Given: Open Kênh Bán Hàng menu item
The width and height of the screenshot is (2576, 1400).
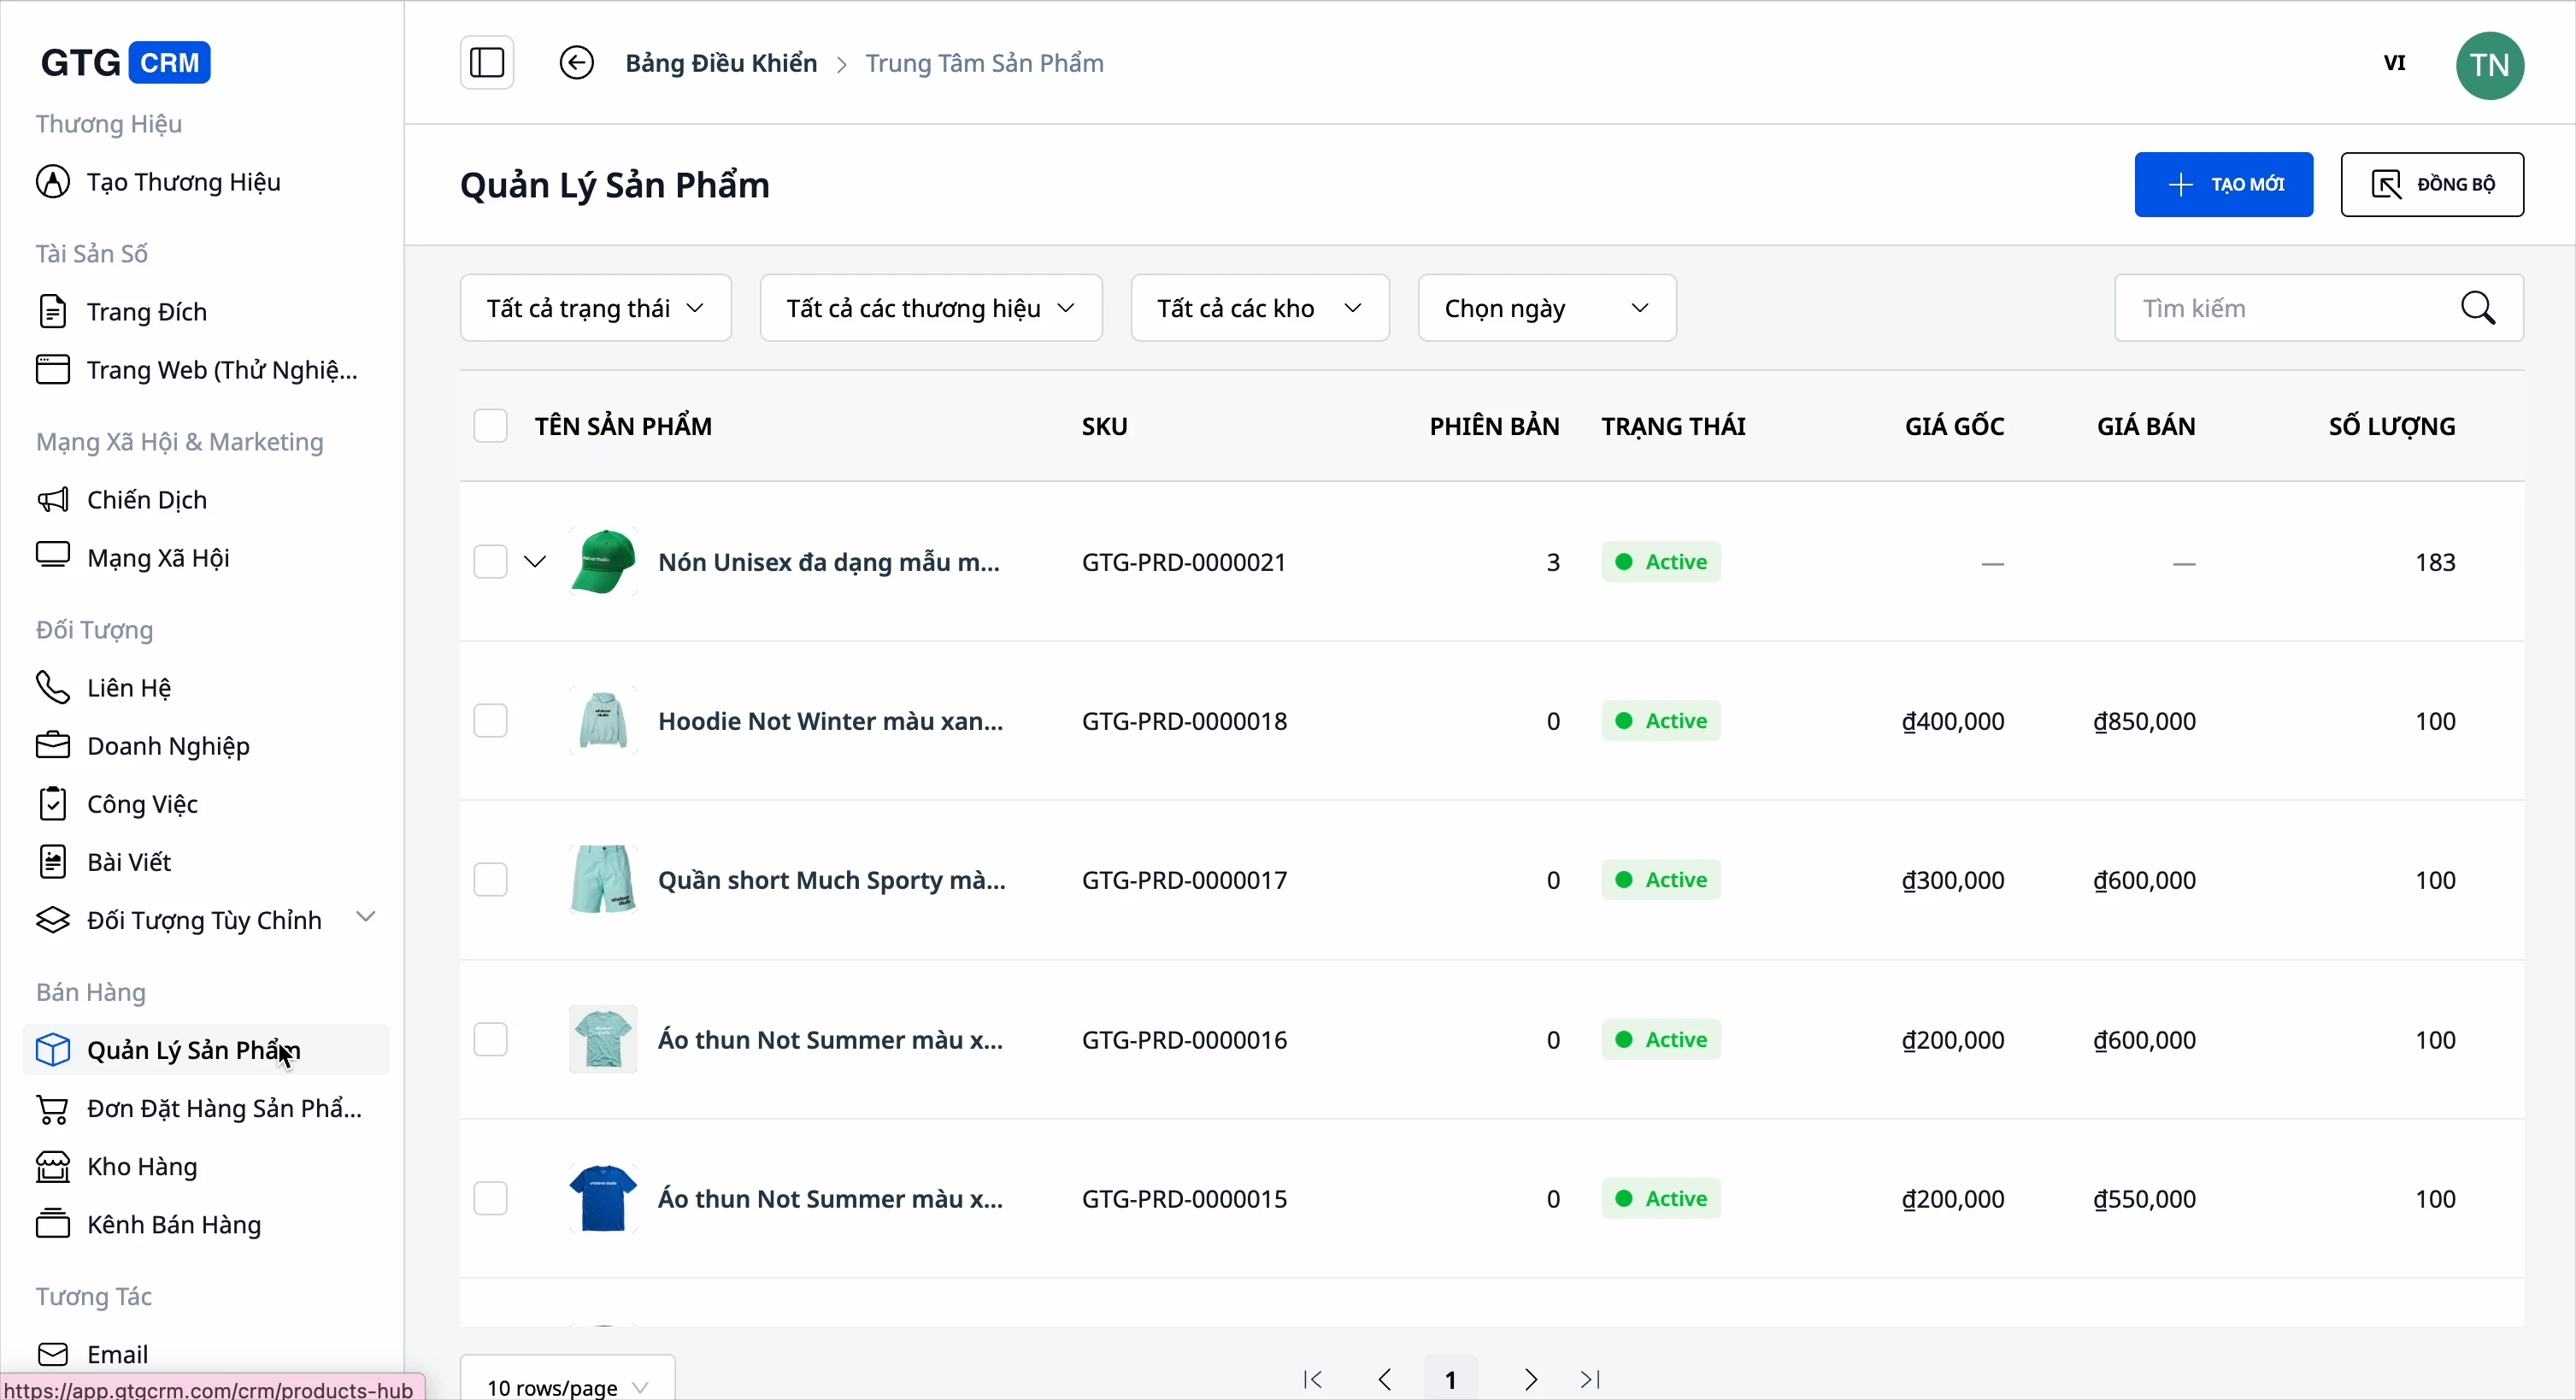Looking at the screenshot, I should pyautogui.click(x=174, y=1225).
